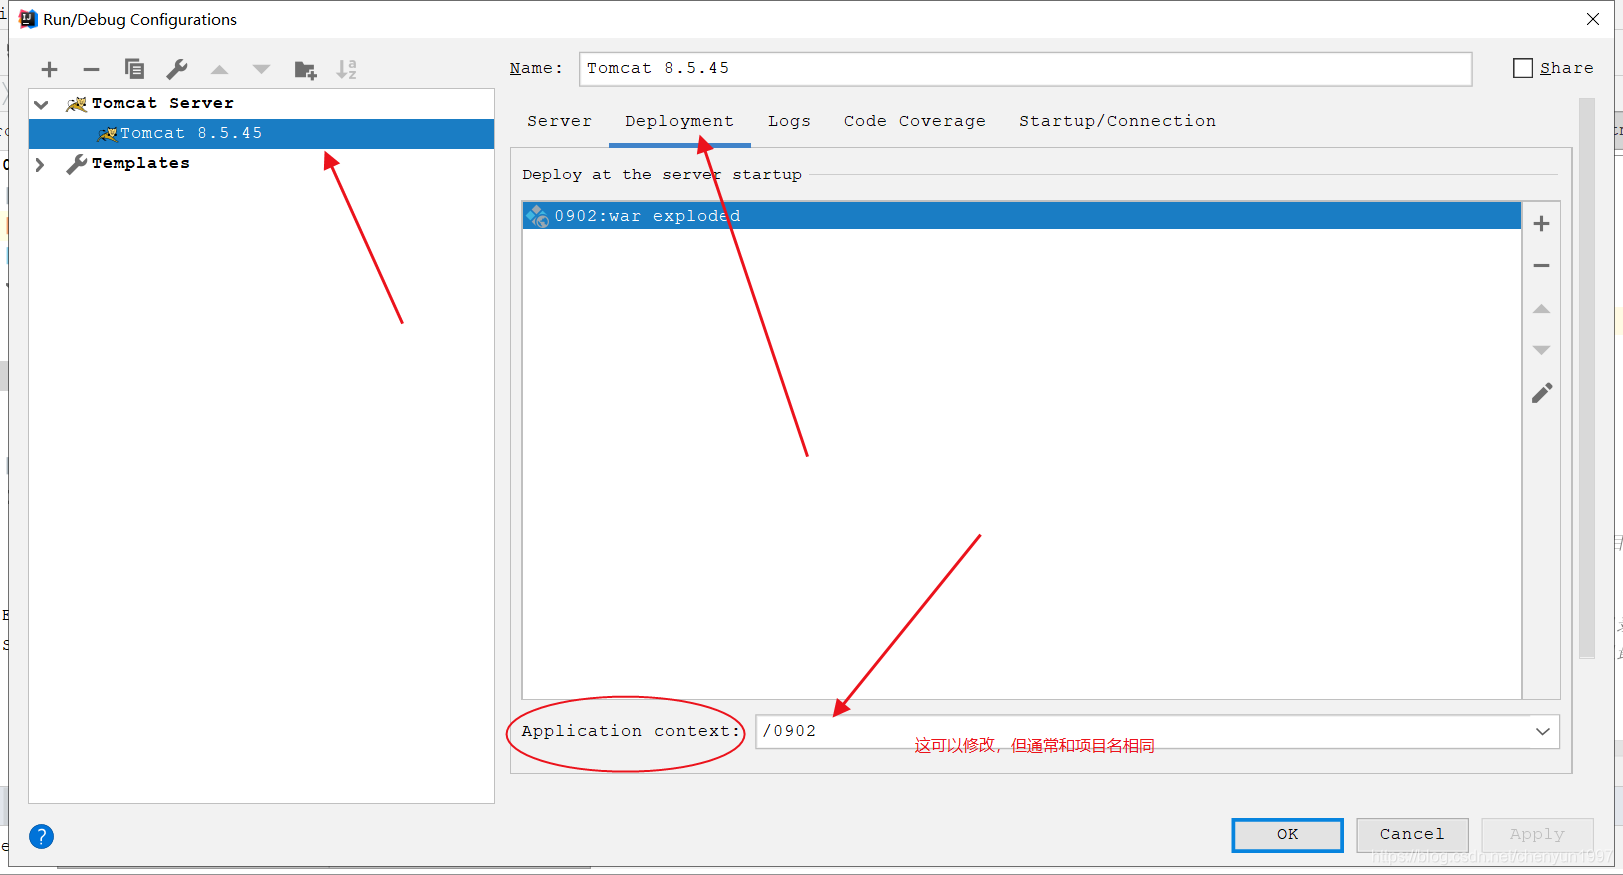Switch to the Logs tab
The height and width of the screenshot is (875, 1623).
789,121
